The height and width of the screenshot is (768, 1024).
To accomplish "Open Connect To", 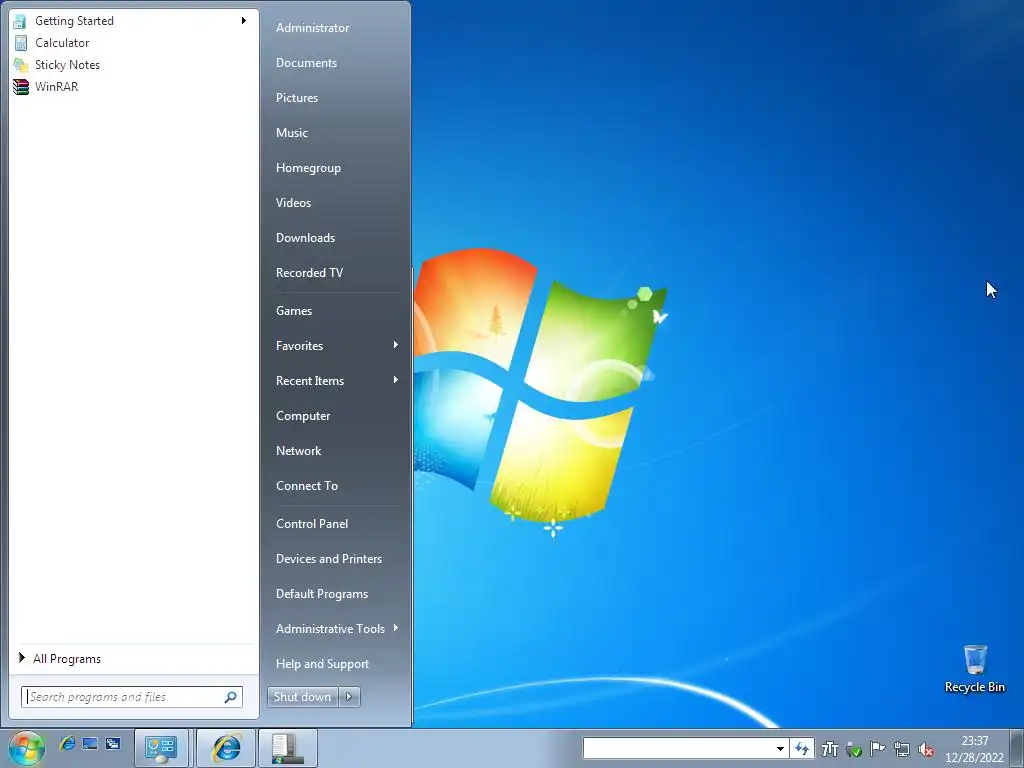I will (x=307, y=486).
